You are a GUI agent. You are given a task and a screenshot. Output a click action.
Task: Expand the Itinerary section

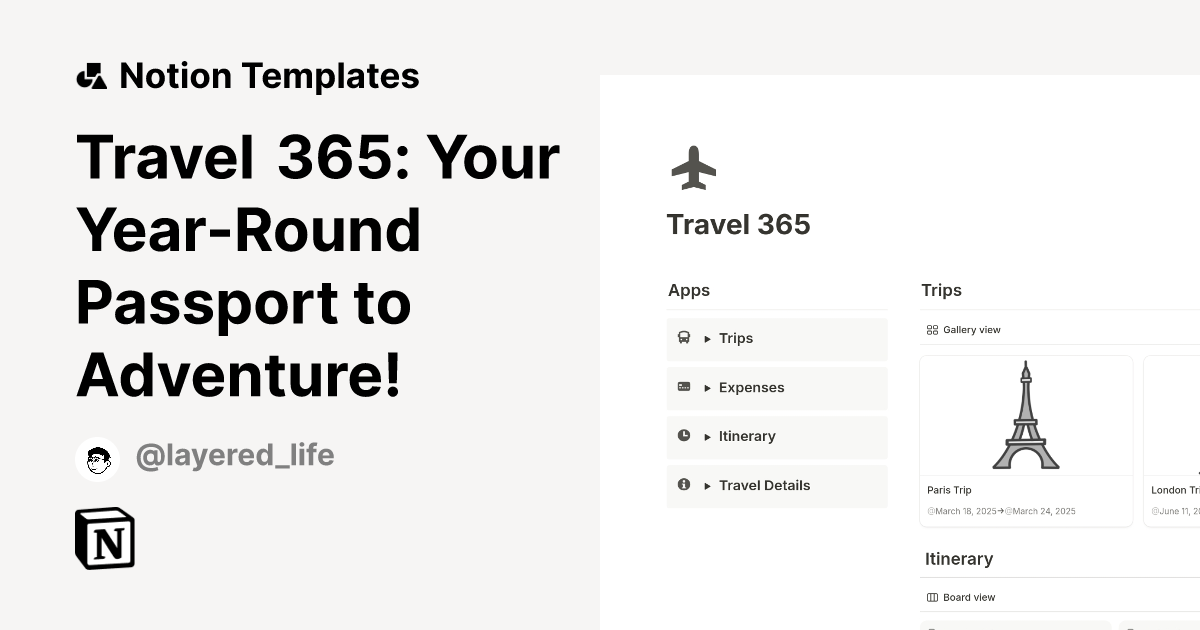click(x=709, y=436)
